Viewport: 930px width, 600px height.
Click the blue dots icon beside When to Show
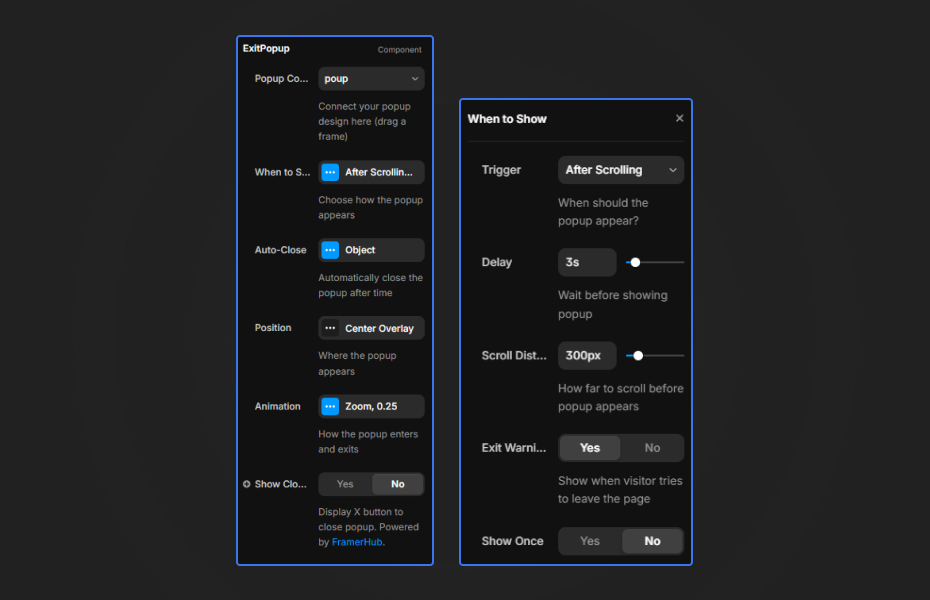click(330, 172)
